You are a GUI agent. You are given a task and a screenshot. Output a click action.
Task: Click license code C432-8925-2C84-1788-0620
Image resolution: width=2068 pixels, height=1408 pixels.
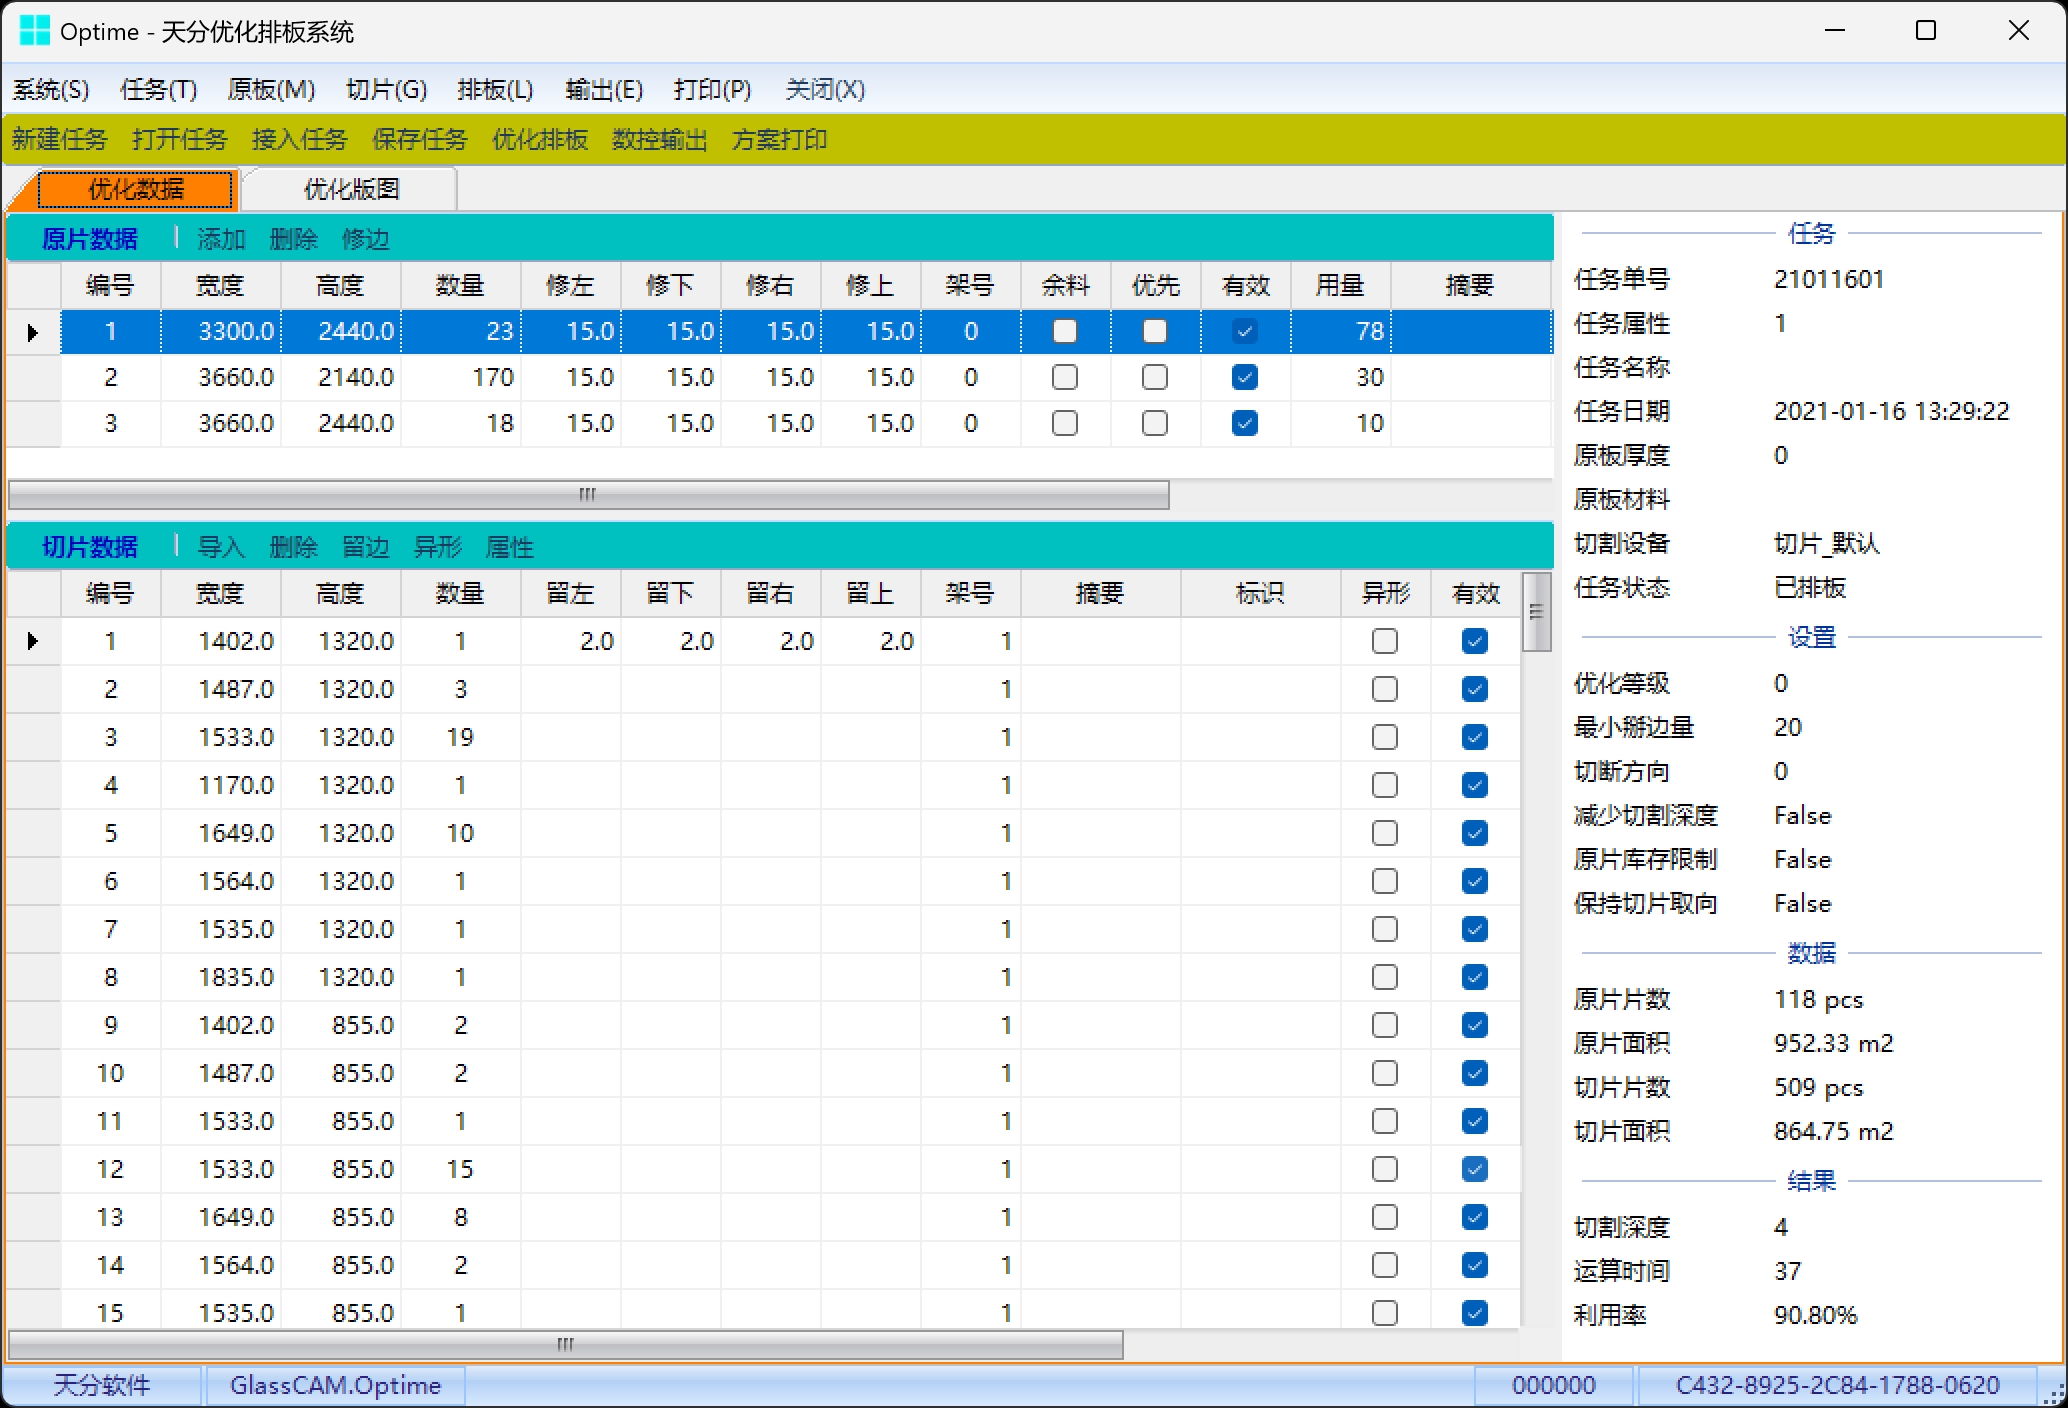coord(1837,1385)
